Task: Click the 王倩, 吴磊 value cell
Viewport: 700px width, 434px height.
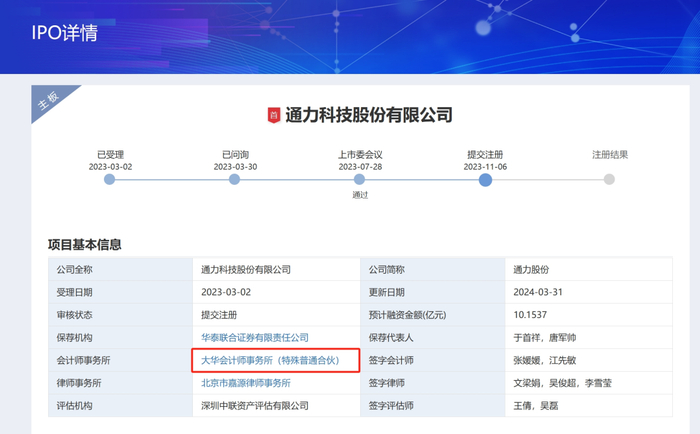Action: click(x=588, y=406)
